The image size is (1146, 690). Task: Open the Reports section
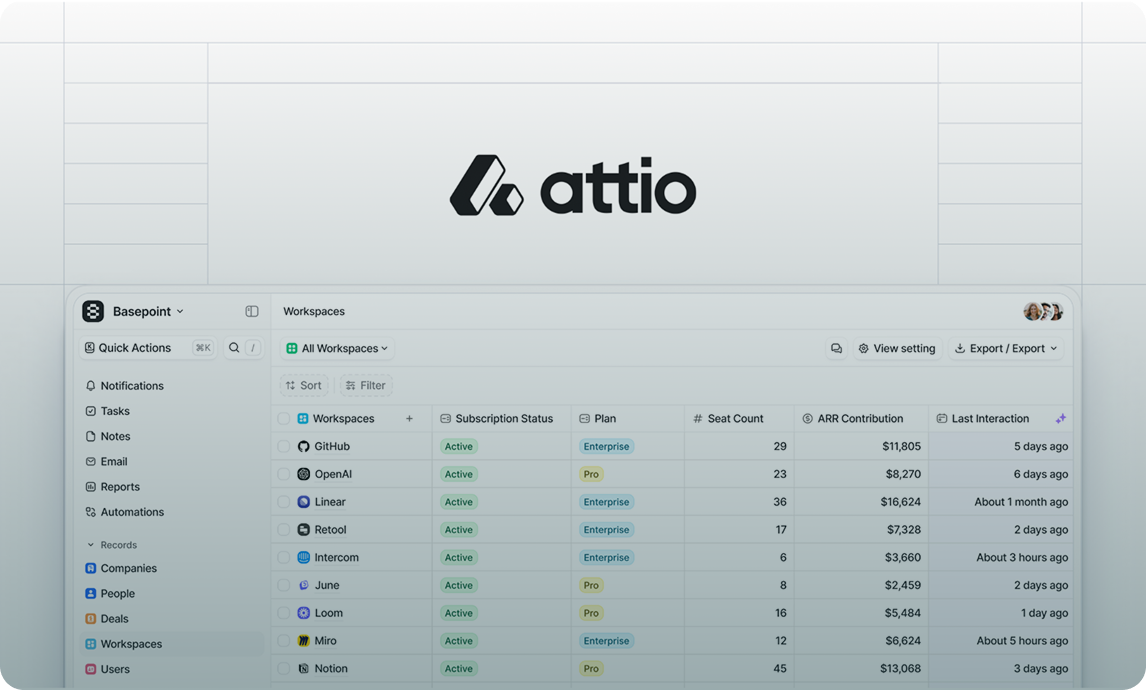117,486
